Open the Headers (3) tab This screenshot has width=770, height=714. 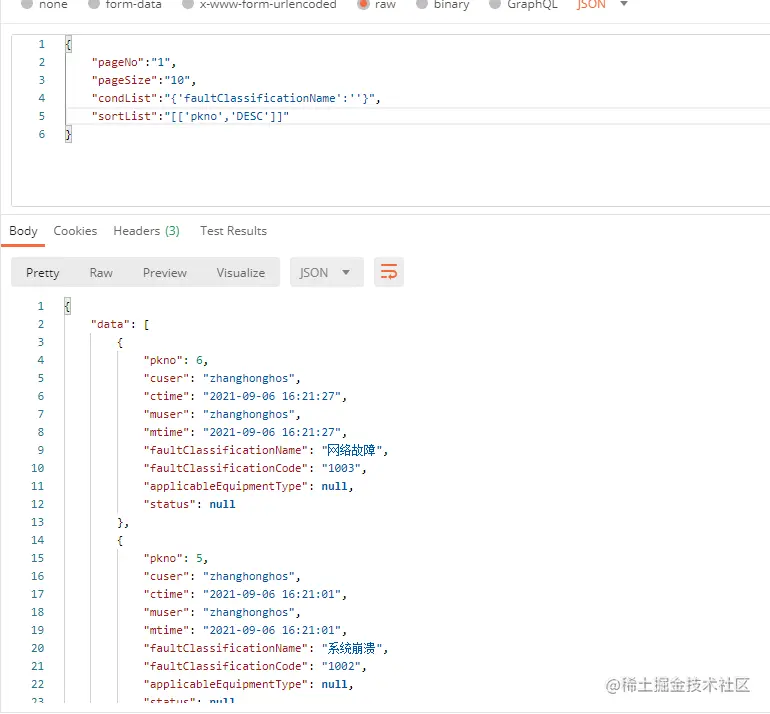pyautogui.click(x=146, y=231)
